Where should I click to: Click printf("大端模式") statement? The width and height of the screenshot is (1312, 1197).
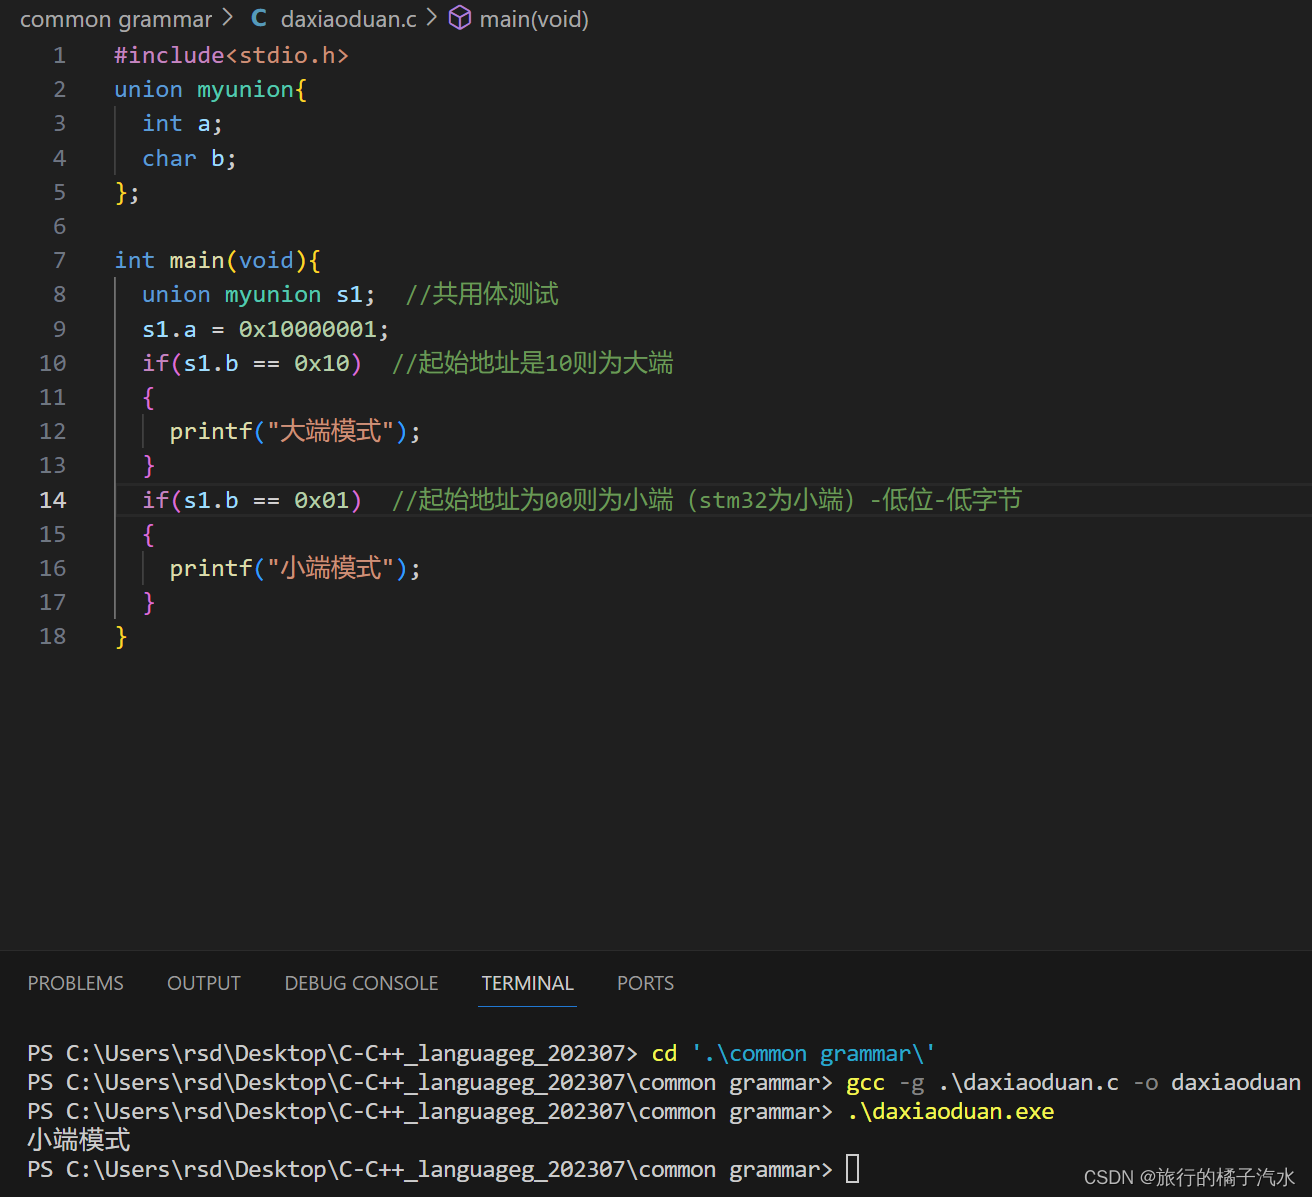[x=295, y=431]
